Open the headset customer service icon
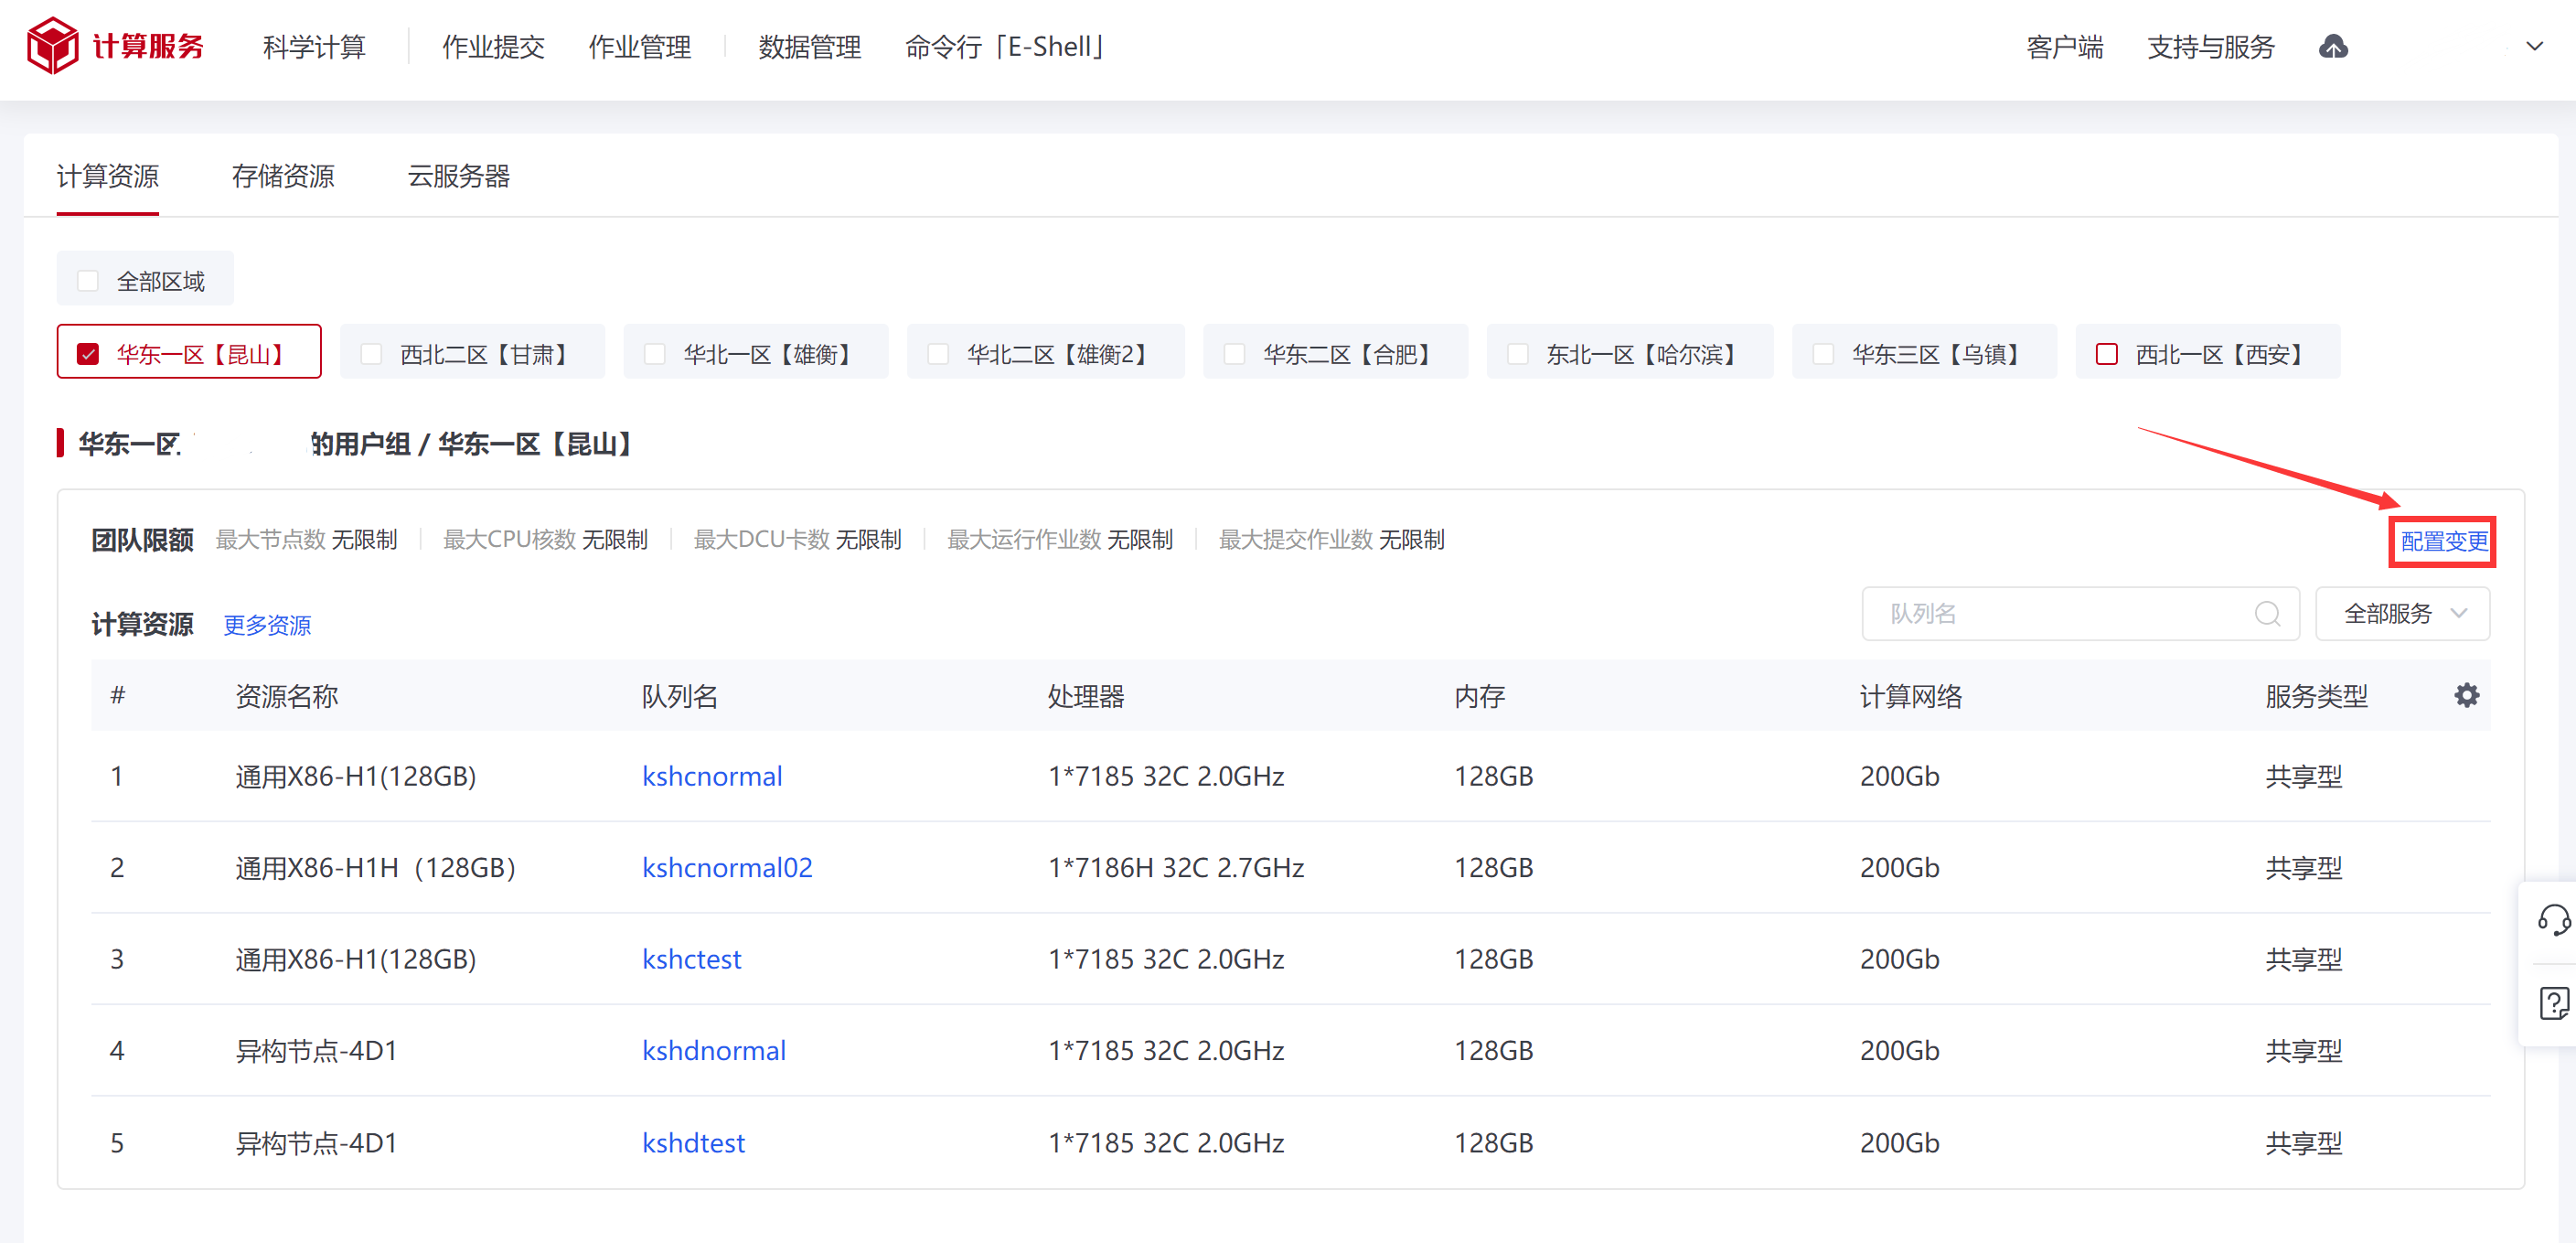 [2553, 920]
